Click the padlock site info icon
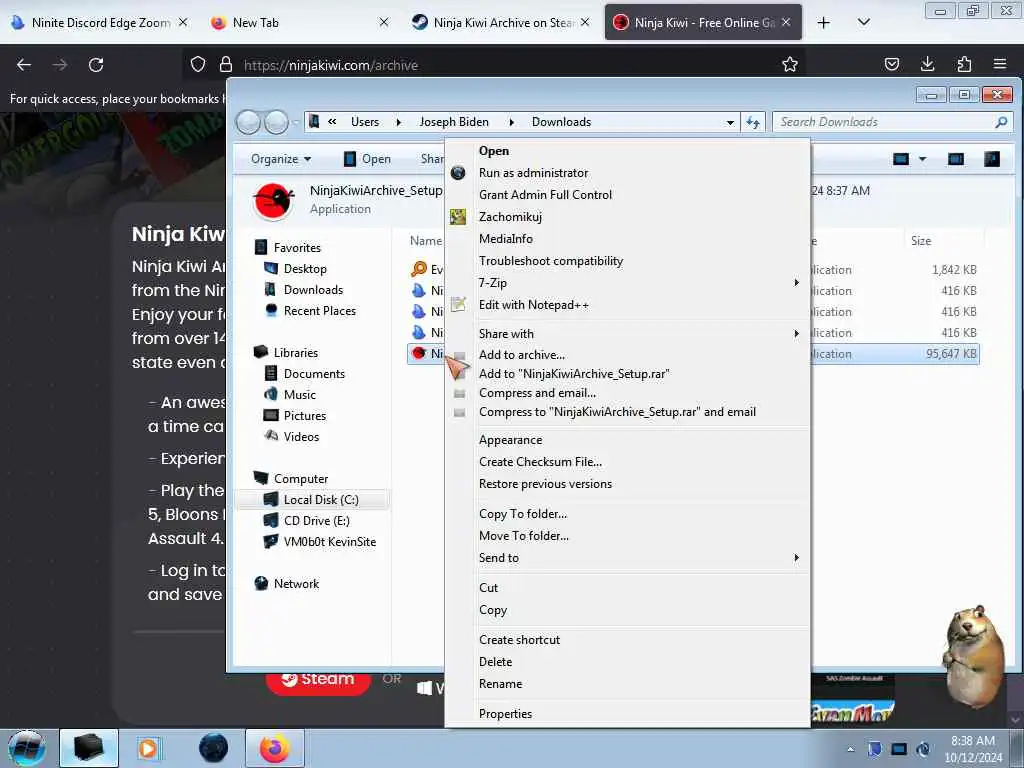The image size is (1024, 768). coord(226,64)
